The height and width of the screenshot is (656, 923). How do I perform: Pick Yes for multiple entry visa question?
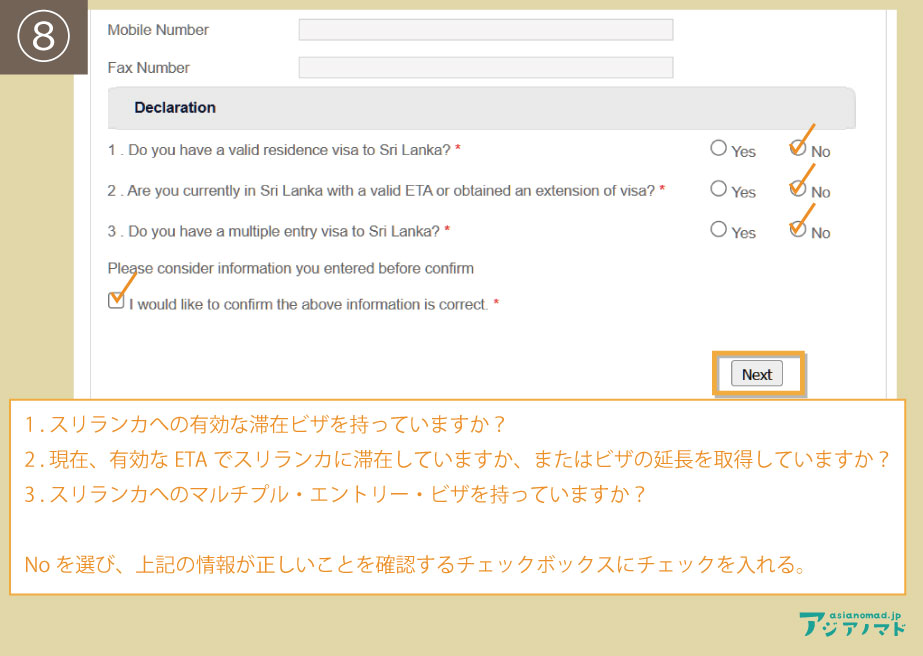pos(718,229)
